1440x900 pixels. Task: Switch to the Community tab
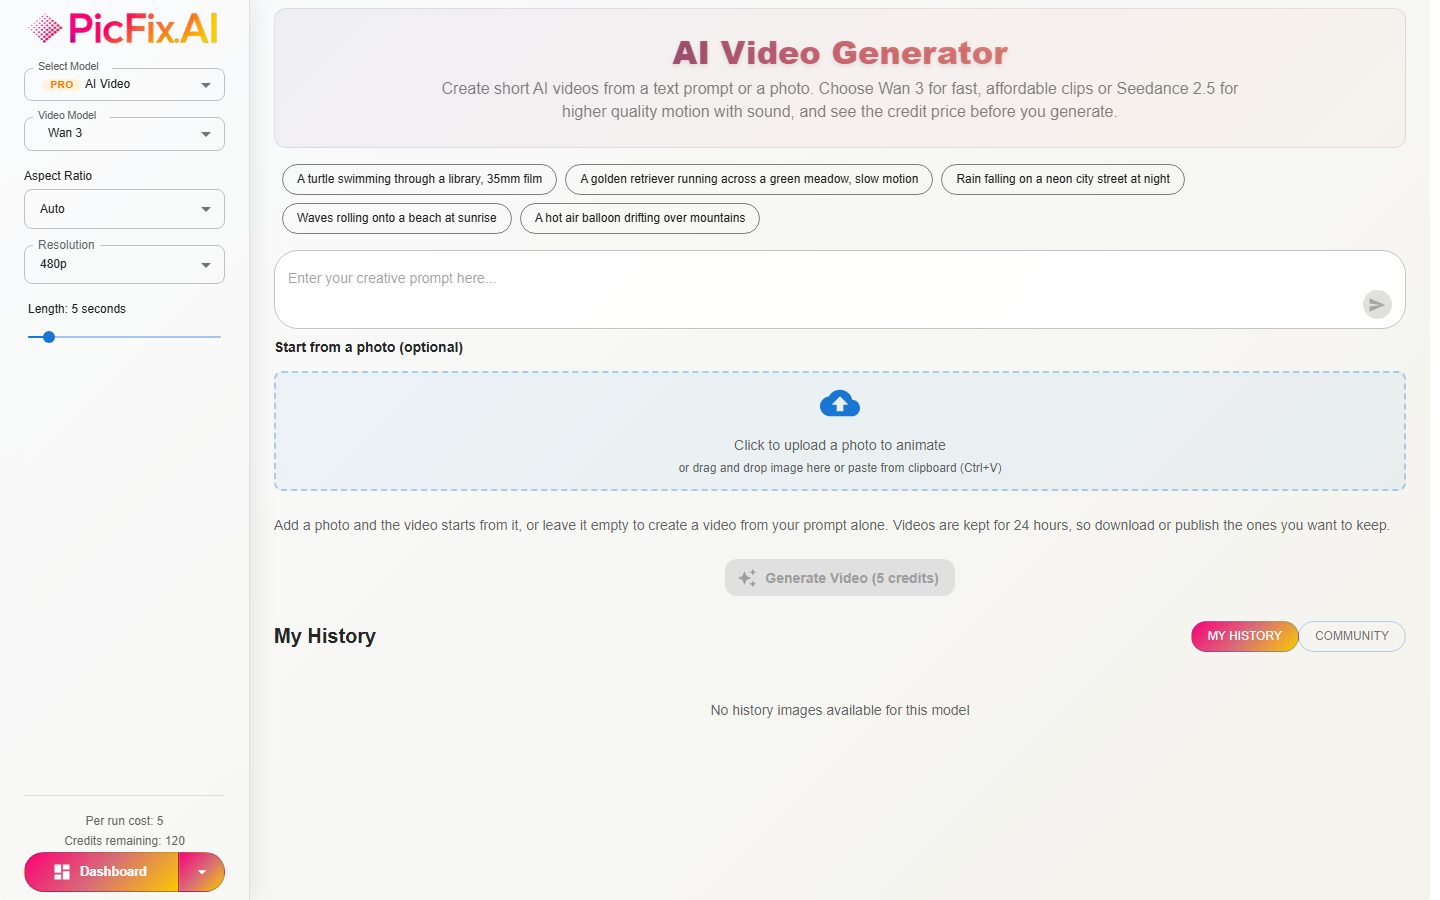(1352, 636)
